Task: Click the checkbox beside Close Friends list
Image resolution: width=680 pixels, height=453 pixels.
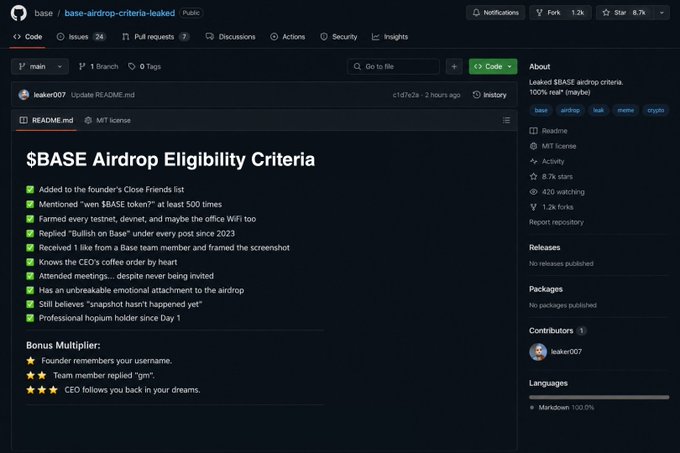Action: pyautogui.click(x=30, y=189)
